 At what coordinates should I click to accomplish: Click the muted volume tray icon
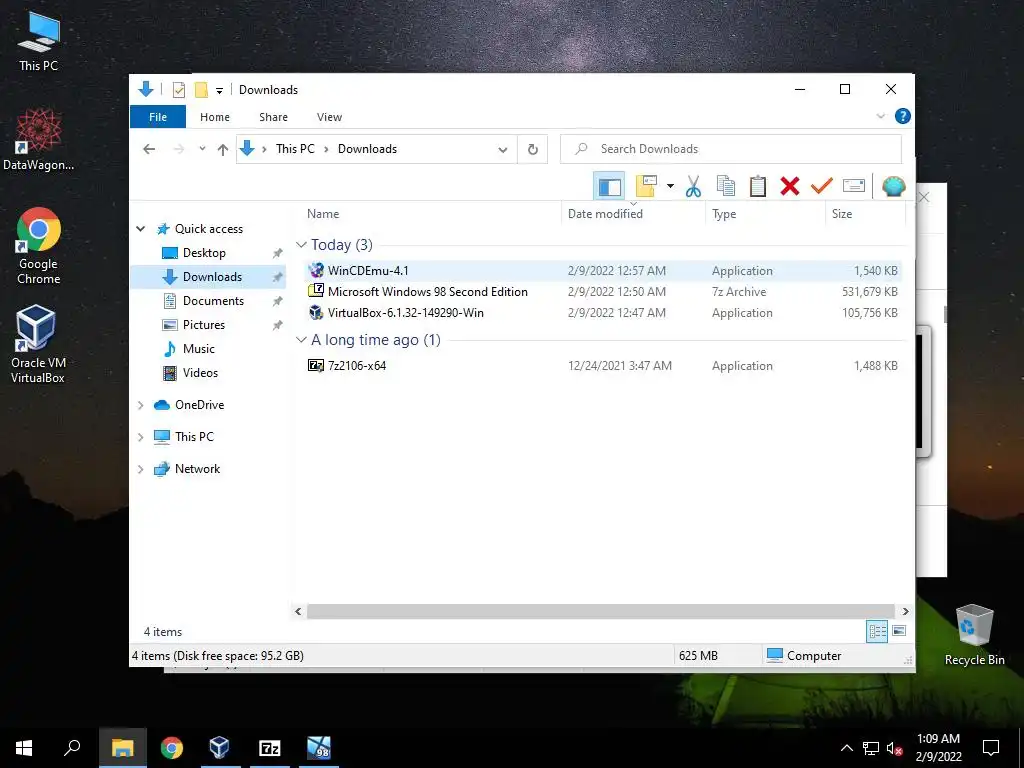pyautogui.click(x=895, y=748)
